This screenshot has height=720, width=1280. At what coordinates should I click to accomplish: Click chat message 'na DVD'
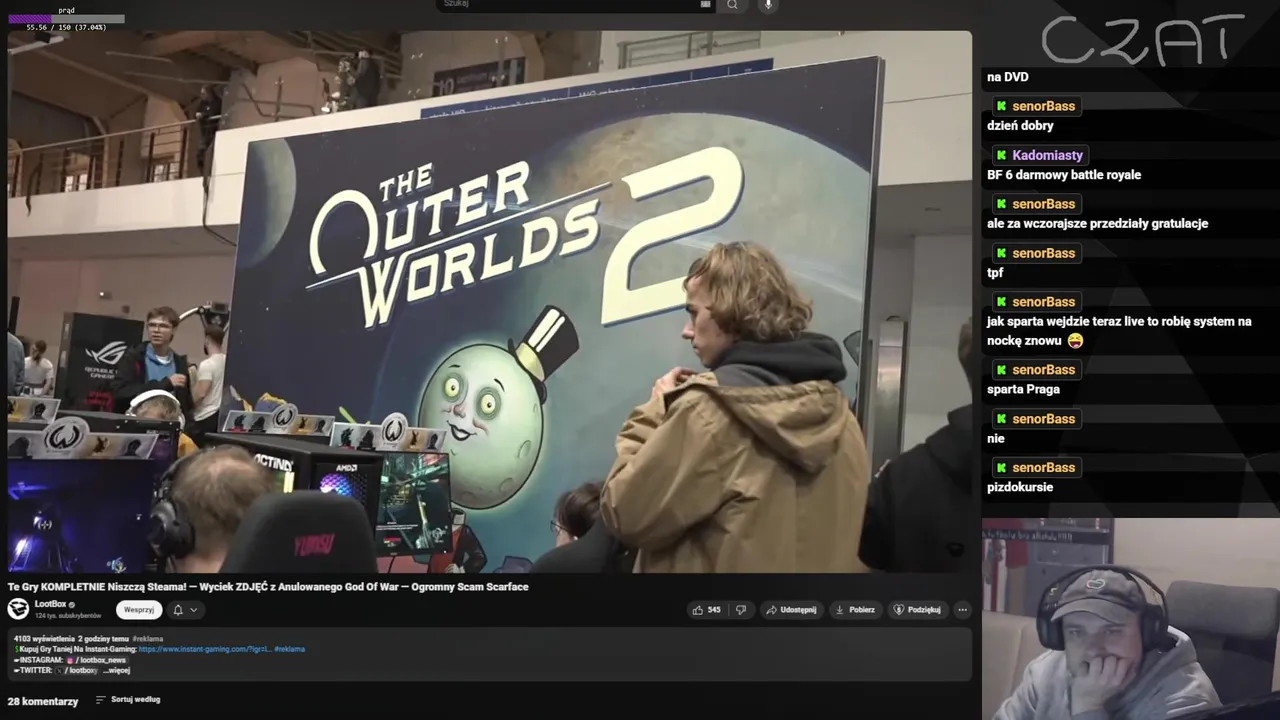(x=1007, y=77)
